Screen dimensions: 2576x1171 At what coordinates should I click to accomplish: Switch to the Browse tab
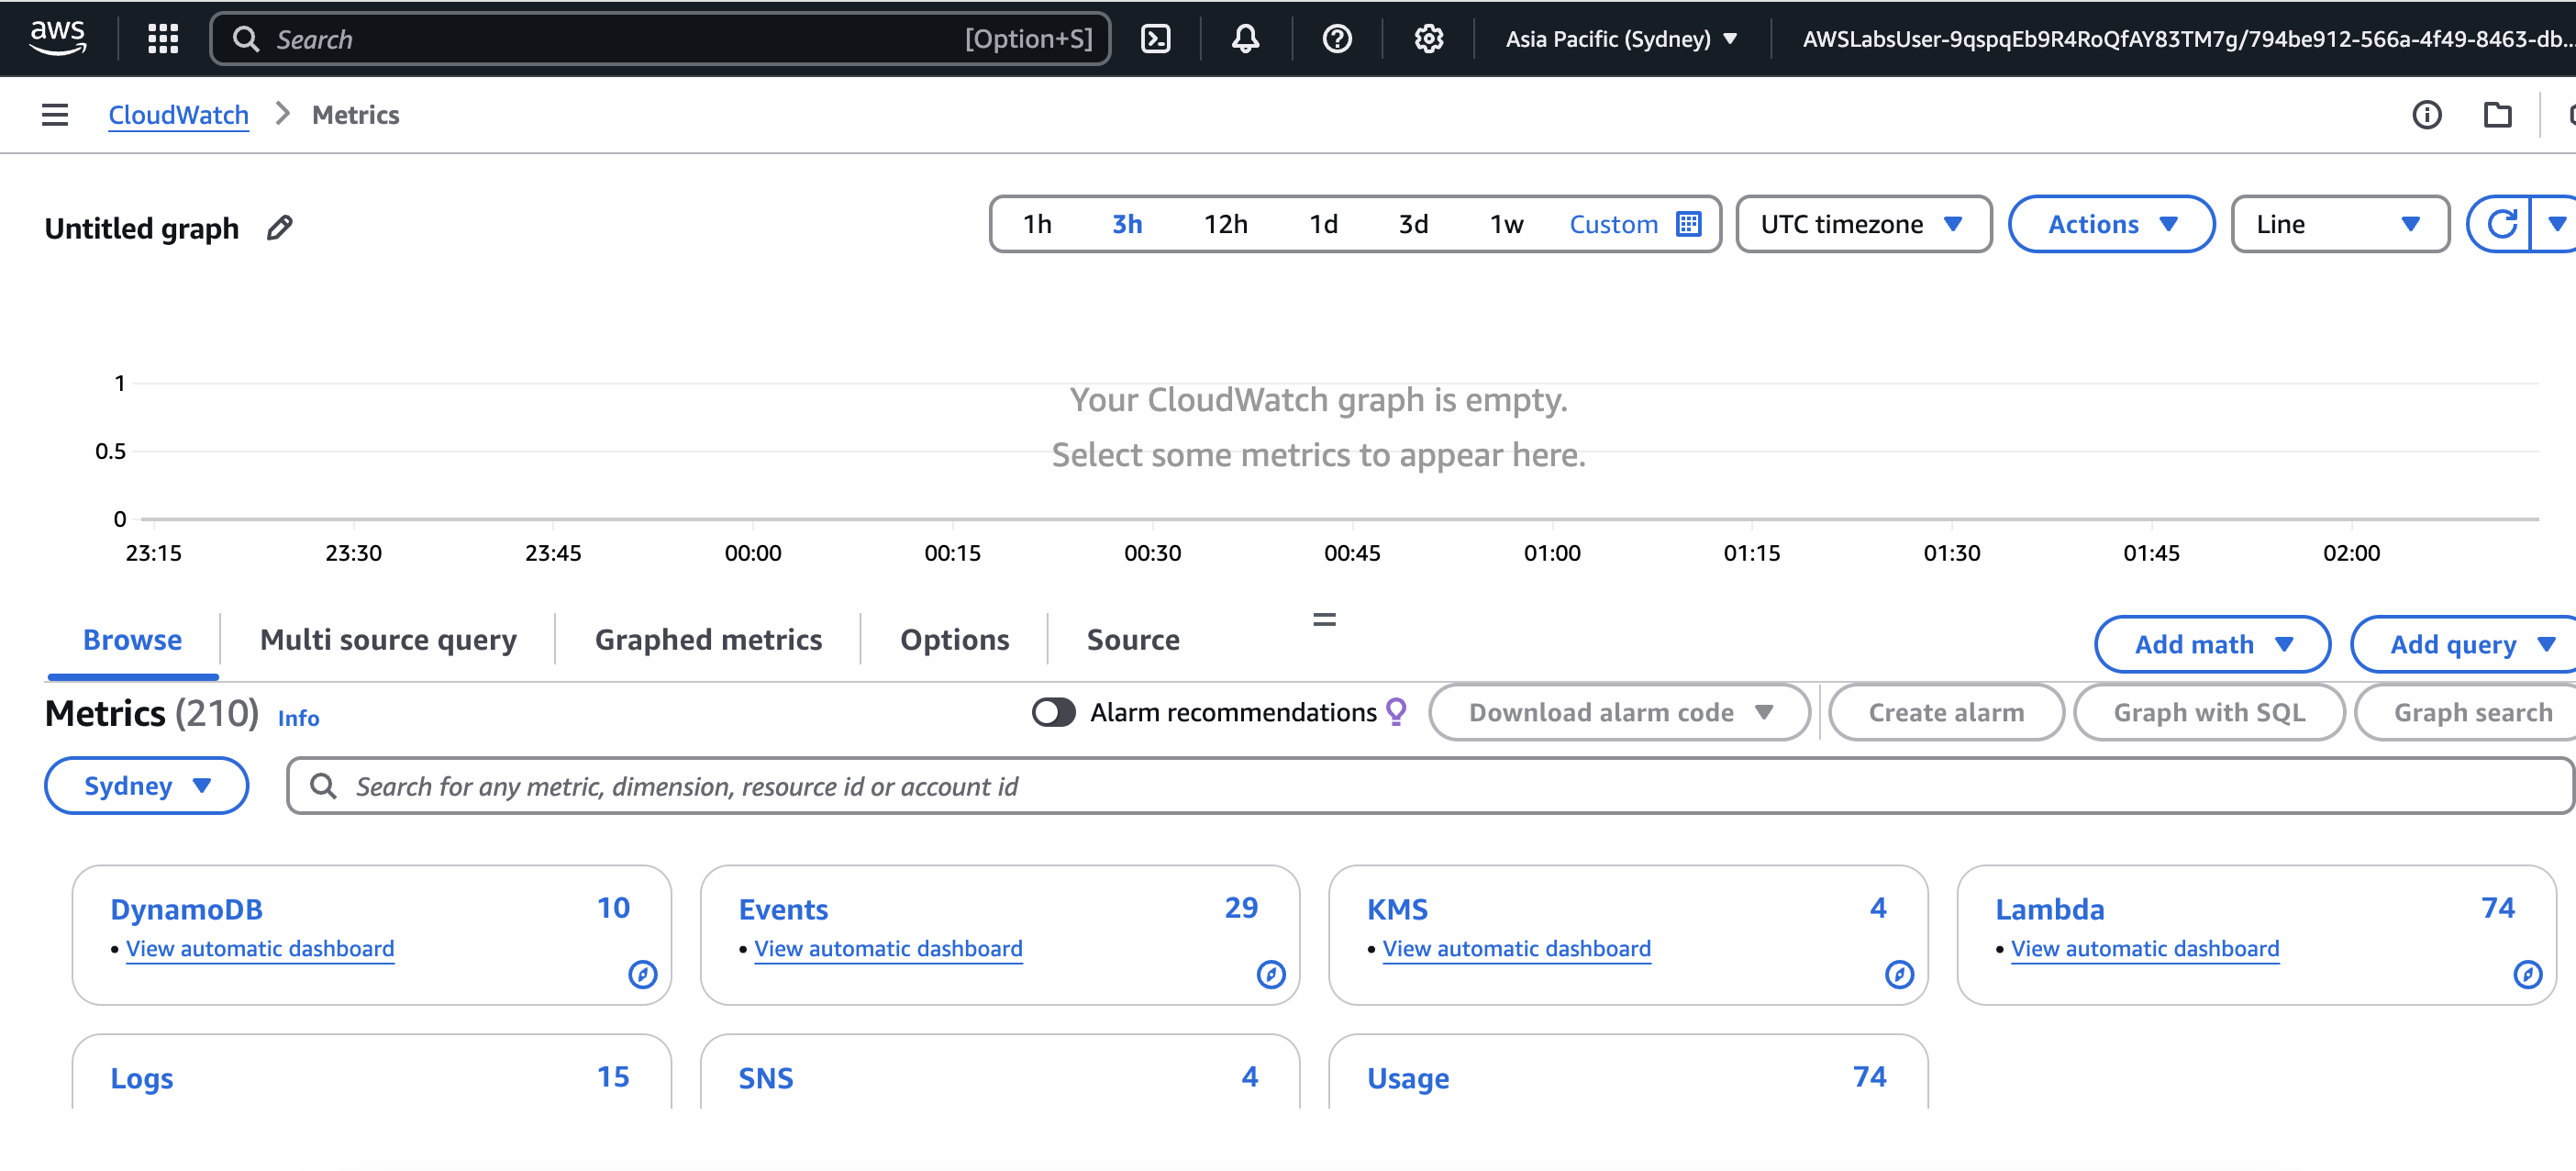pos(132,640)
